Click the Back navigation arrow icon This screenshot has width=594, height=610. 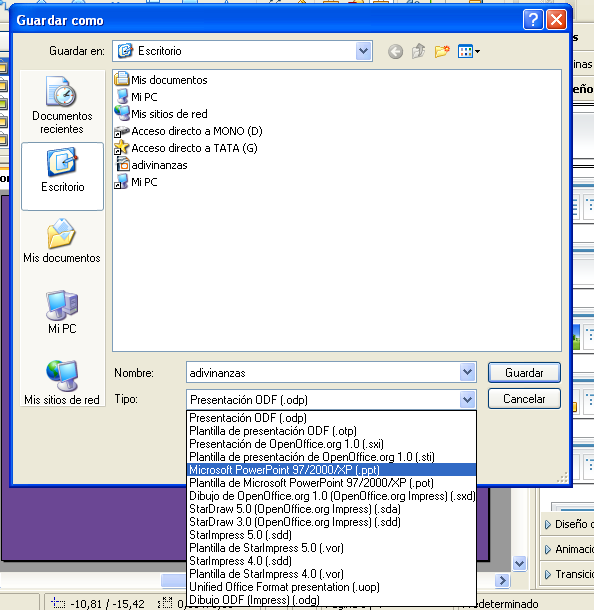point(395,51)
